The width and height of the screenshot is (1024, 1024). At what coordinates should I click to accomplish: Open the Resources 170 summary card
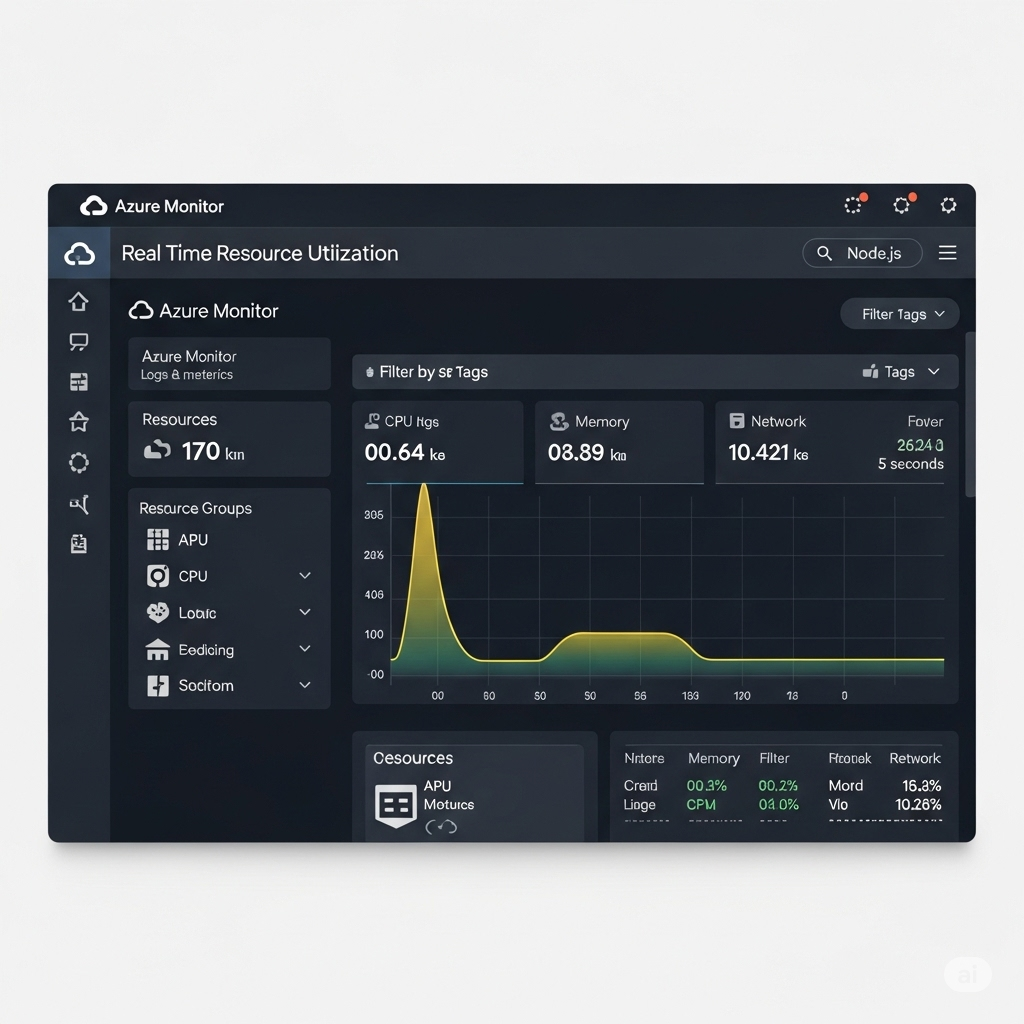pos(229,439)
